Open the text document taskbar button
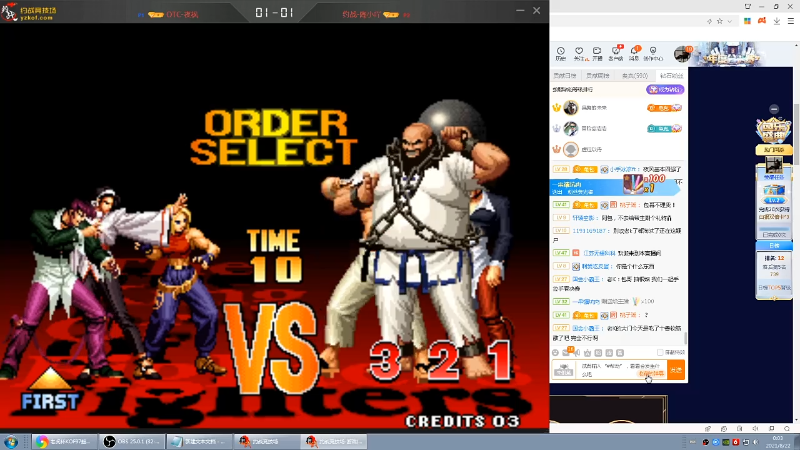Viewport: 800px width, 450px height. pyautogui.click(x=200, y=441)
